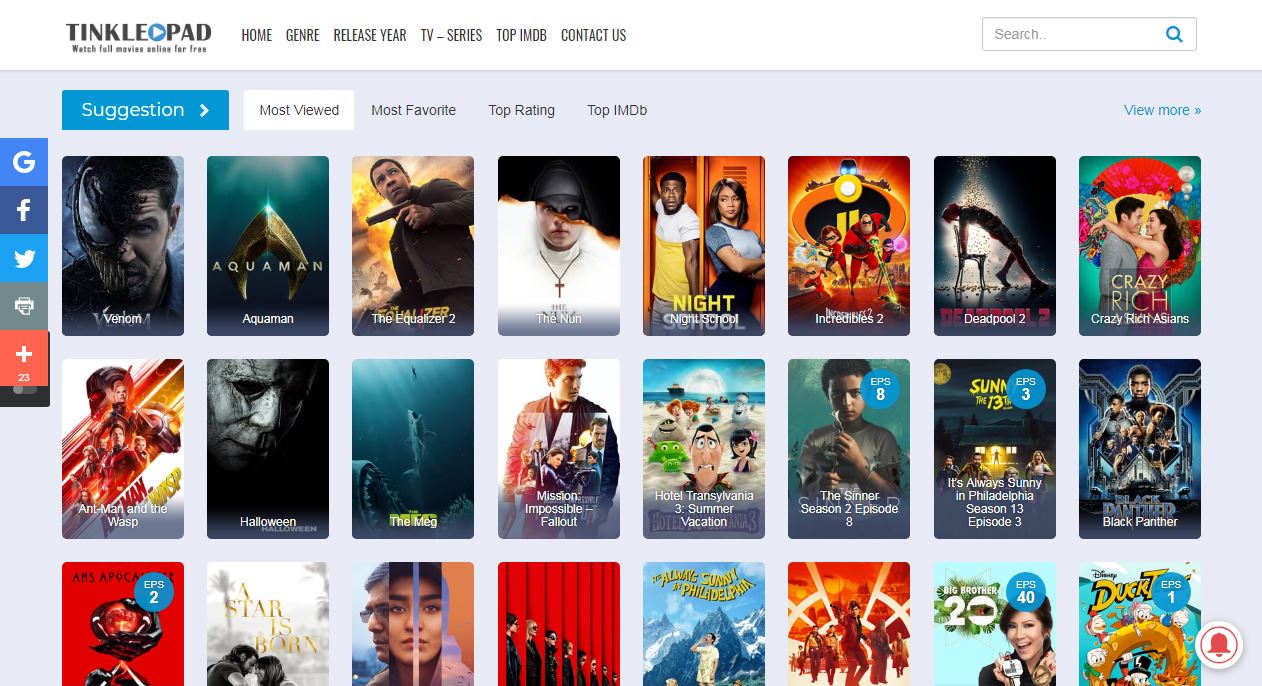Click 'The Sinner Season 2 Episode 8' title
The image size is (1262, 686).
pyautogui.click(x=849, y=508)
